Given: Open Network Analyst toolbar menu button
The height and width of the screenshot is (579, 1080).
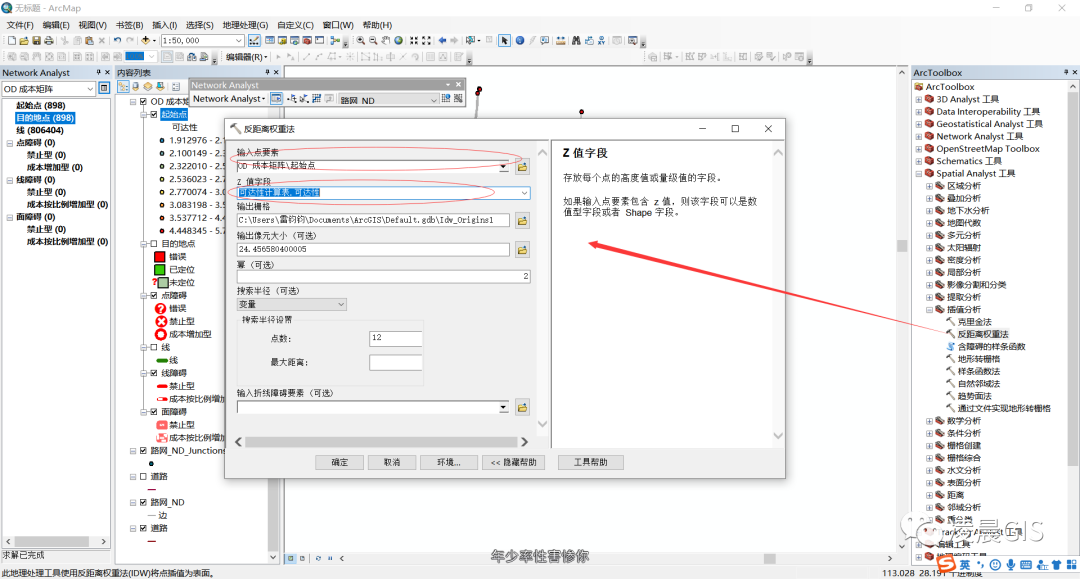Looking at the screenshot, I should (x=229, y=99).
